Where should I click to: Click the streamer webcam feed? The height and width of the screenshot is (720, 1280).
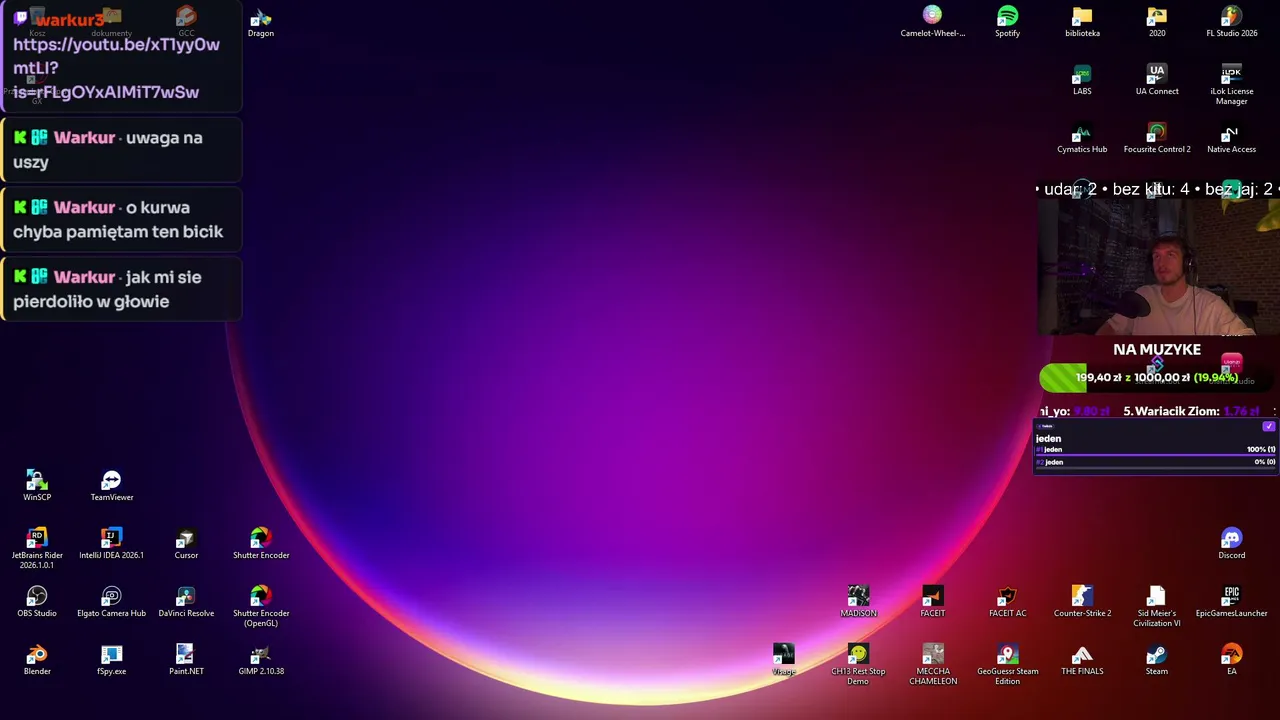1158,268
